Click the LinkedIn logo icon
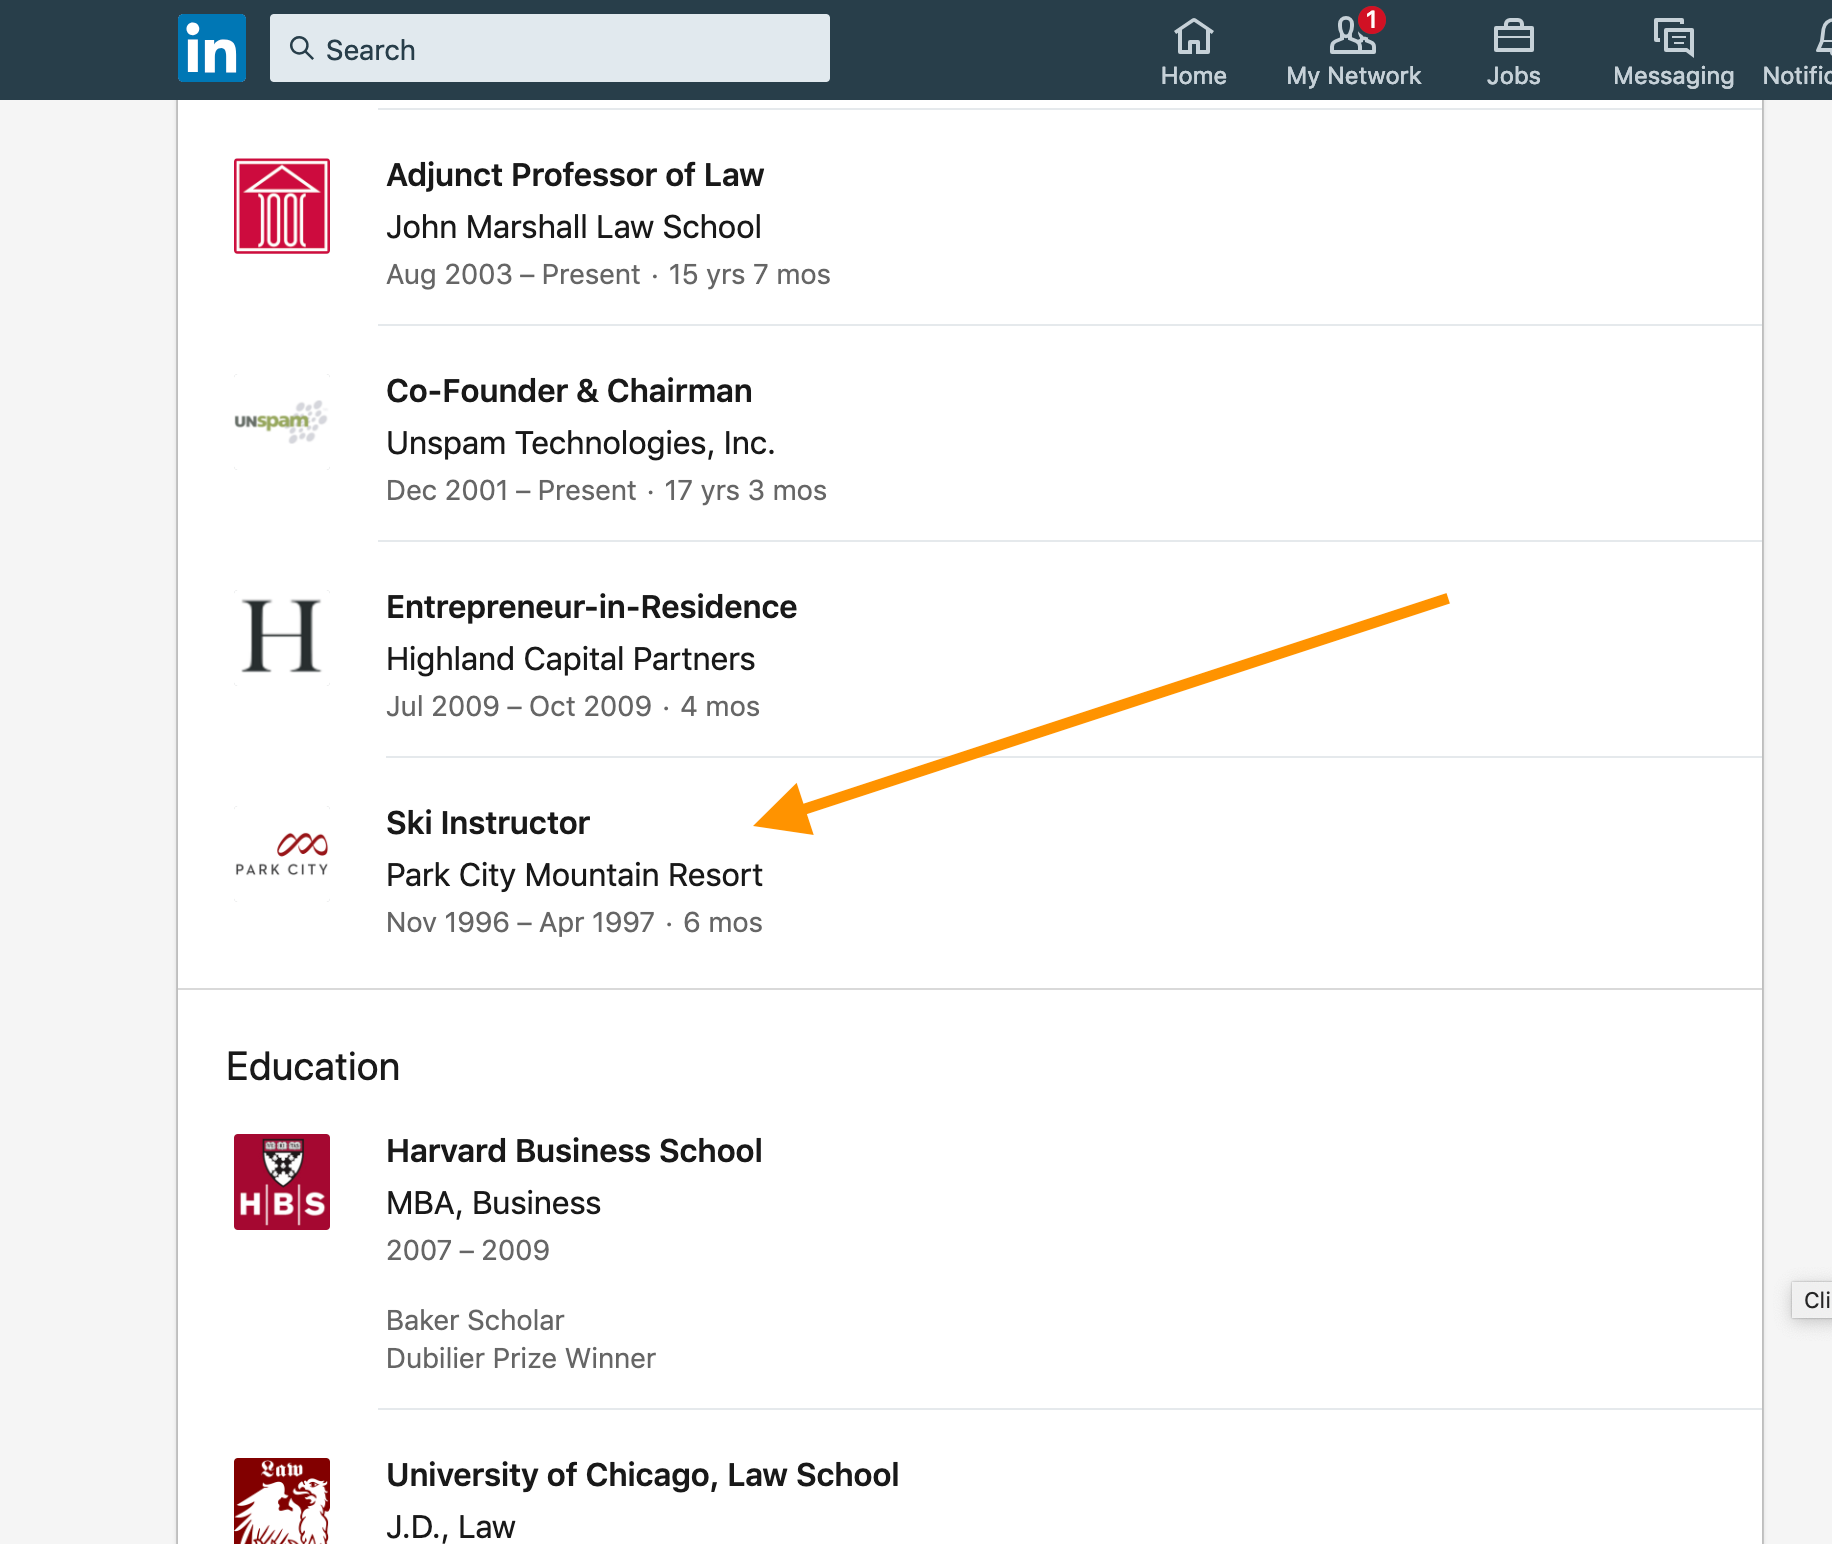Screen dimensions: 1832x1544 click(x=211, y=48)
